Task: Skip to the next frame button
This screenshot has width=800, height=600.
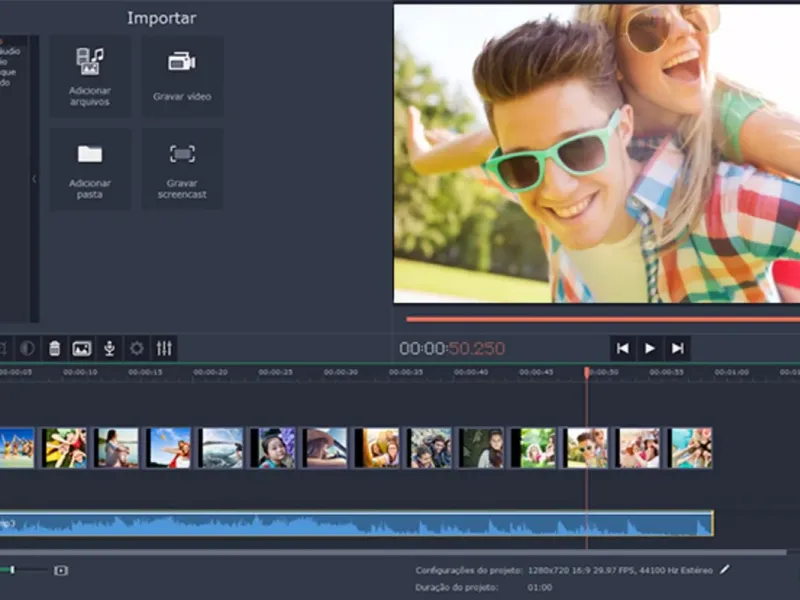Action: tap(678, 348)
